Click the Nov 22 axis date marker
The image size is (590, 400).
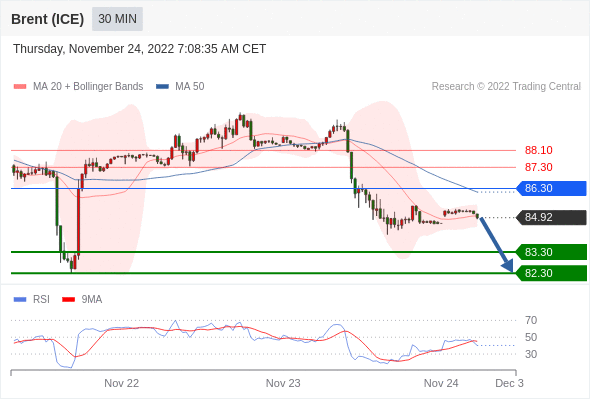[122, 383]
